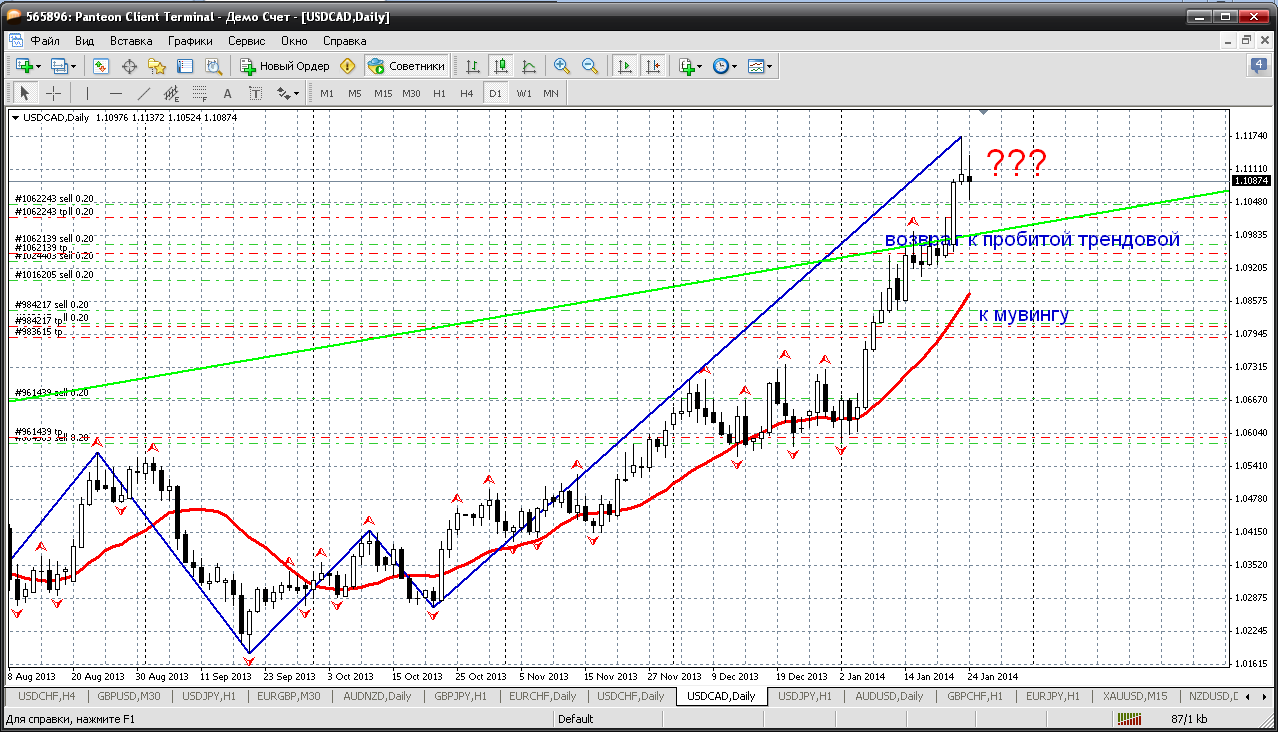The height and width of the screenshot is (732, 1278).
Task: Expand the periodicity clock dropdown
Action: (x=725, y=66)
